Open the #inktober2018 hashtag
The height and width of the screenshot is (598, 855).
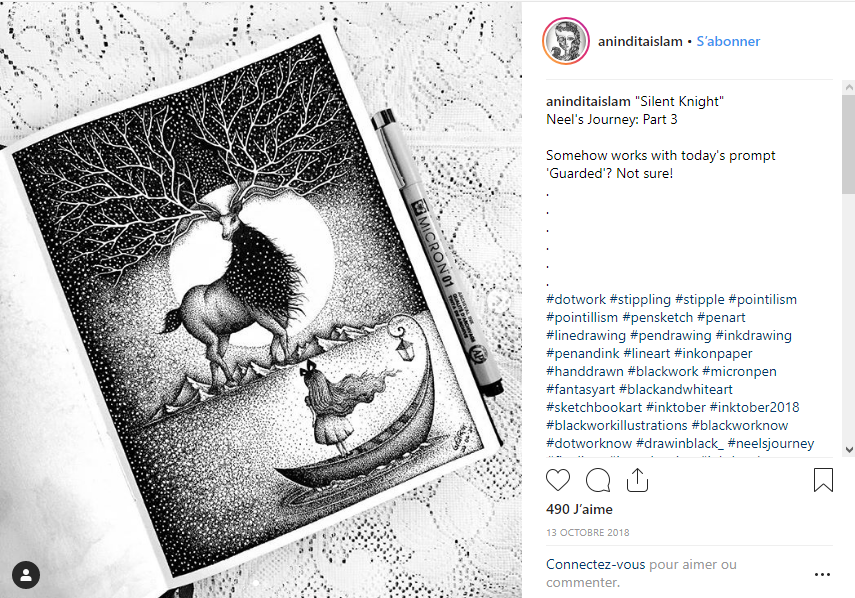(754, 407)
